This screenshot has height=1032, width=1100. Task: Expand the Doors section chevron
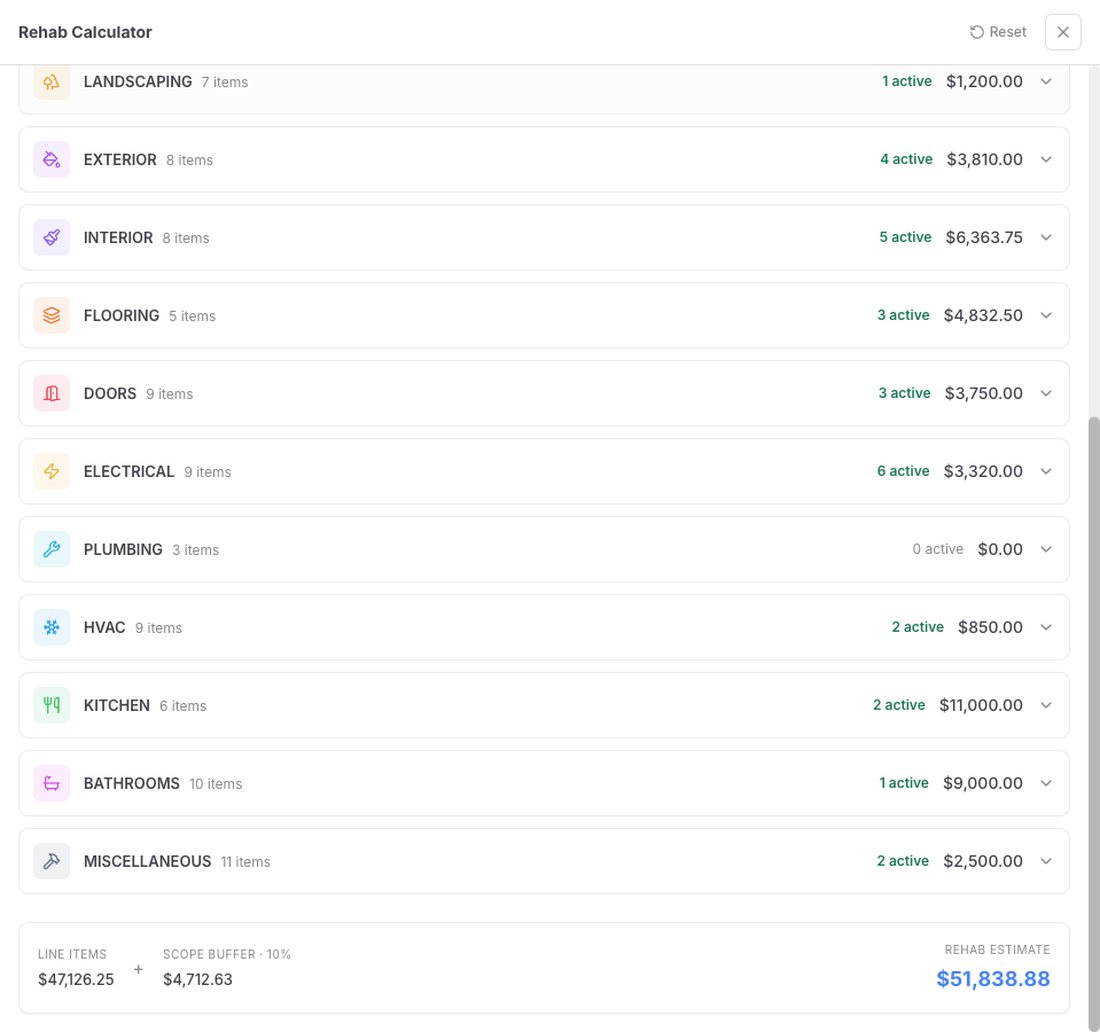pos(1045,393)
